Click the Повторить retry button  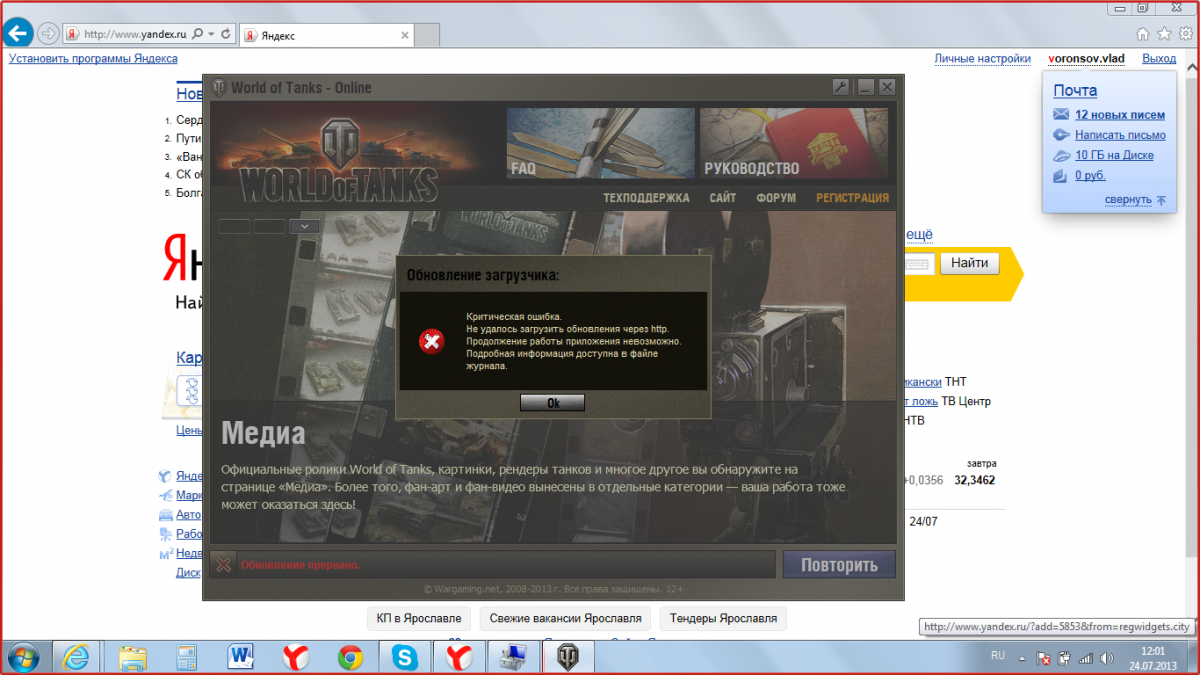[x=839, y=565]
